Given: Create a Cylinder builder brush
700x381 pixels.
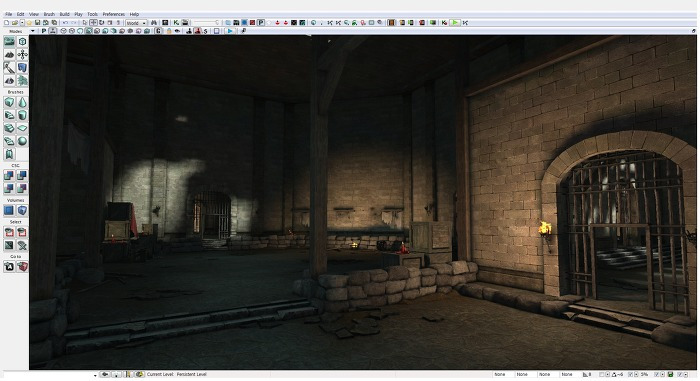Looking at the screenshot, I should click(x=22, y=115).
